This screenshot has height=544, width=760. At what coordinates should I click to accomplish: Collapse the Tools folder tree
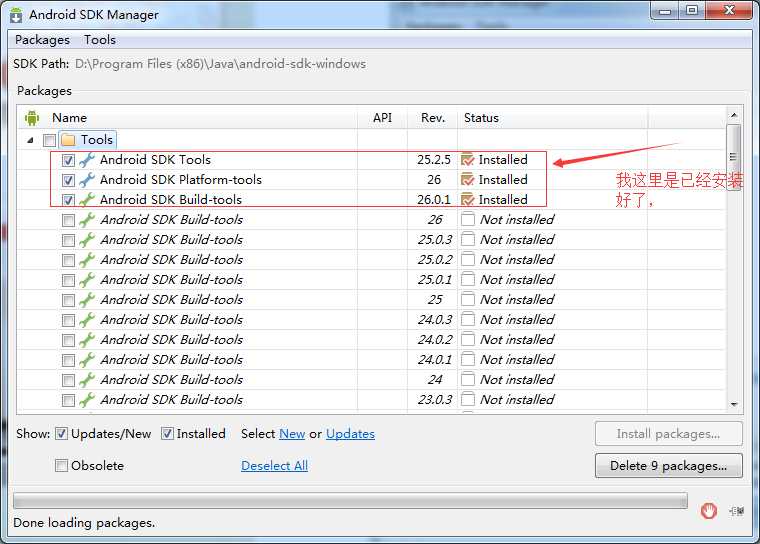tap(31, 140)
